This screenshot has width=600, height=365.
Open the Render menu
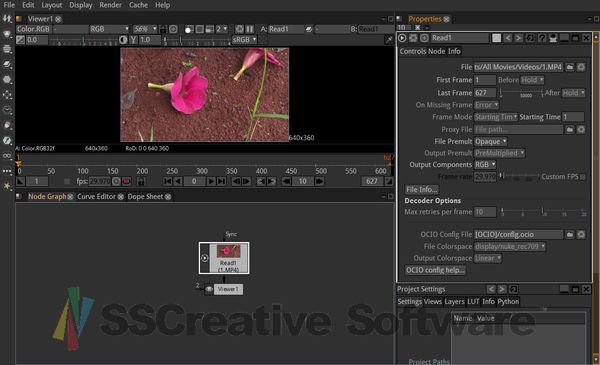click(x=111, y=5)
